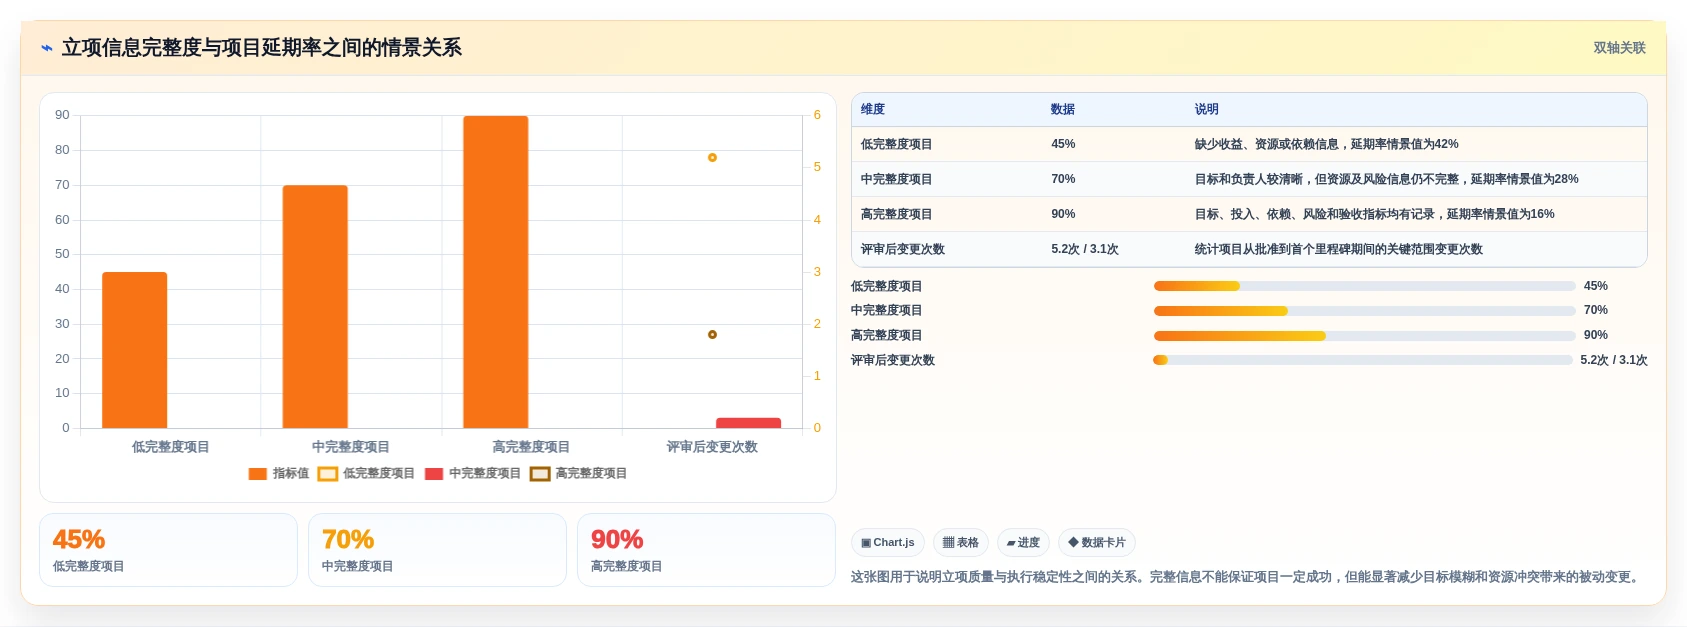Click the 70% progress bar for 中完整度项目
1687x627 pixels.
point(1365,311)
